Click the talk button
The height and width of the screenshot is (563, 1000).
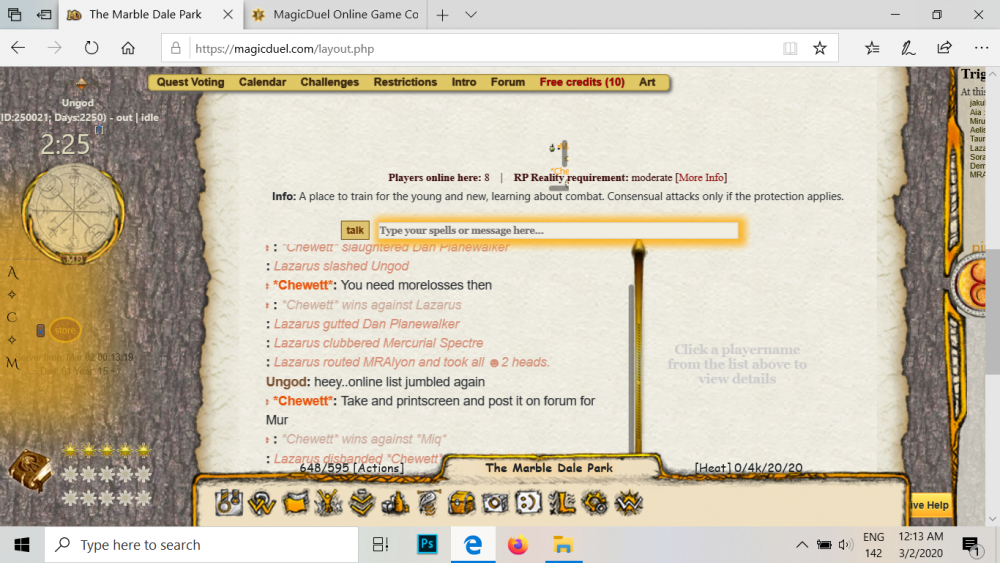point(355,230)
